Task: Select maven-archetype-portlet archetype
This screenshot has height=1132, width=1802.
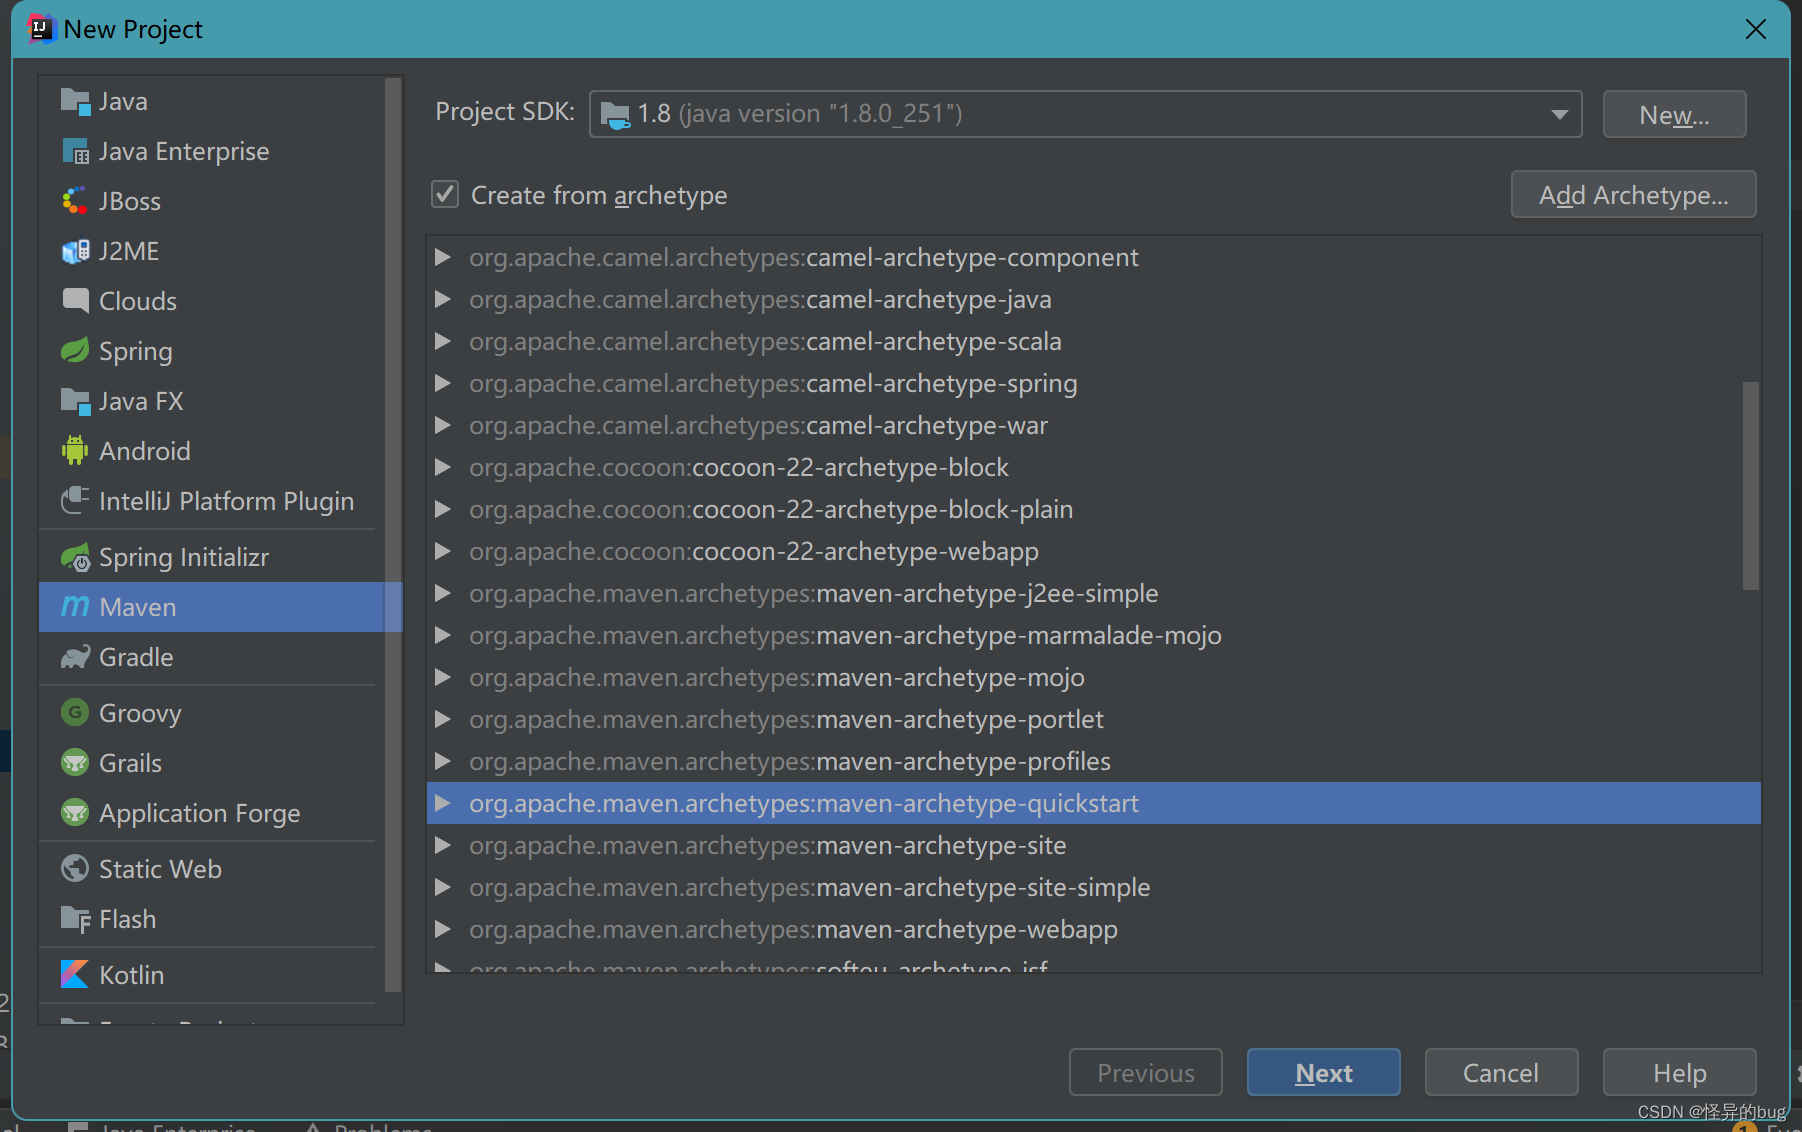Action: coord(1093,719)
